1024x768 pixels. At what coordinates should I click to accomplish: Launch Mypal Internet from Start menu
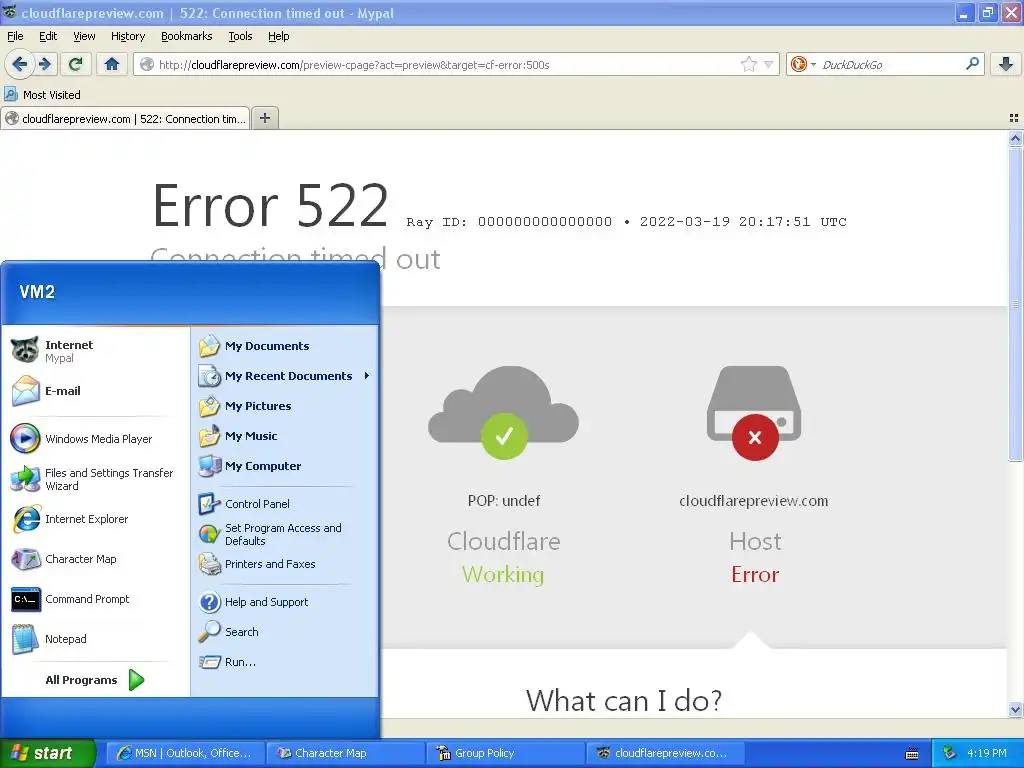point(95,351)
